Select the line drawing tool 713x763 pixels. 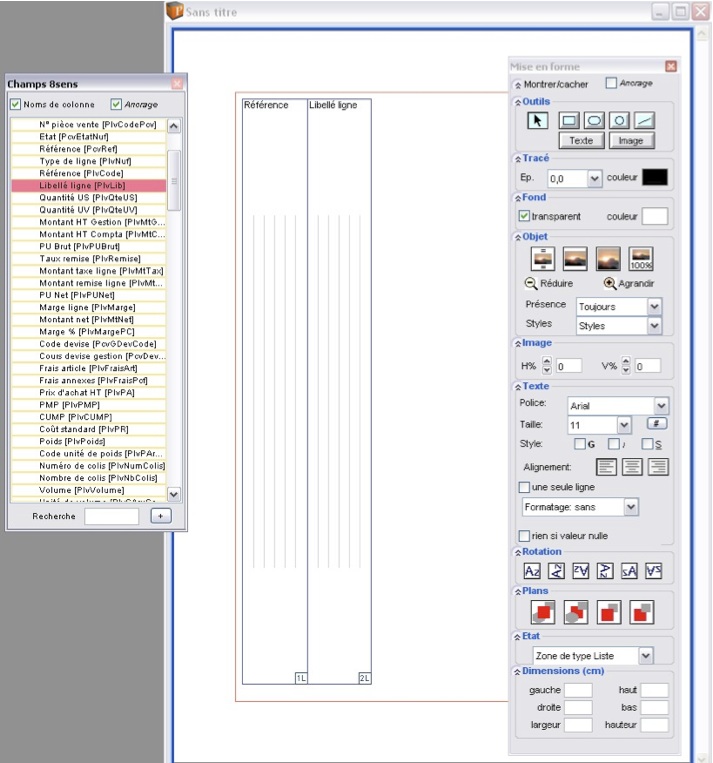tap(644, 120)
